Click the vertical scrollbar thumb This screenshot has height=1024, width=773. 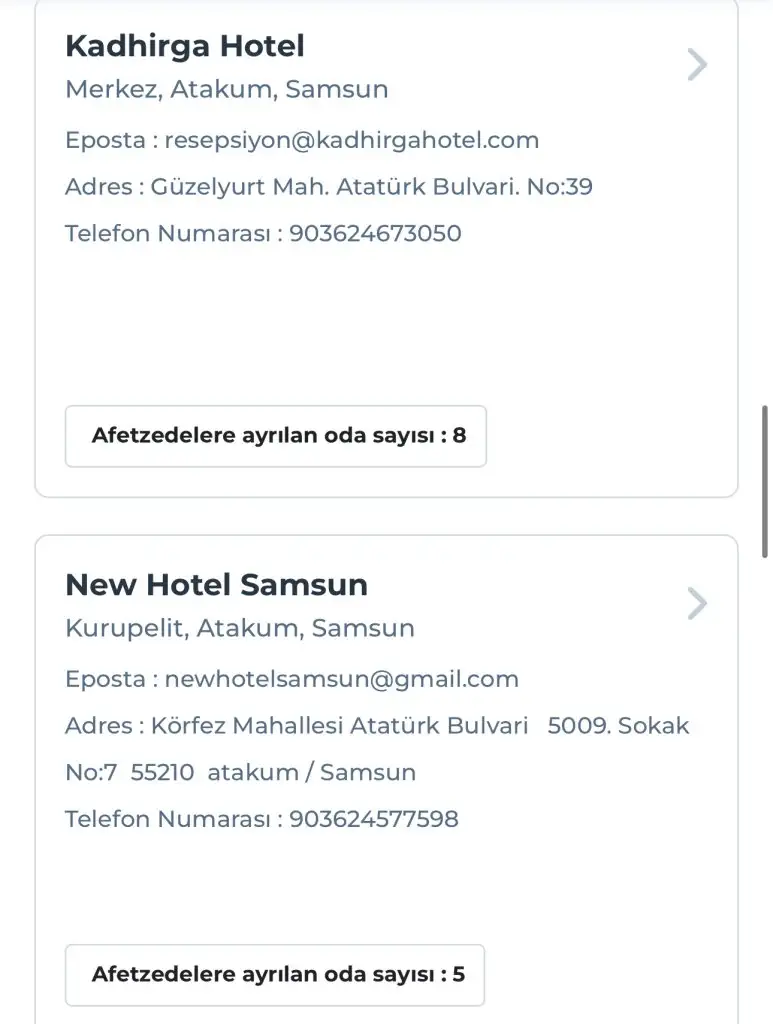[x=765, y=480]
